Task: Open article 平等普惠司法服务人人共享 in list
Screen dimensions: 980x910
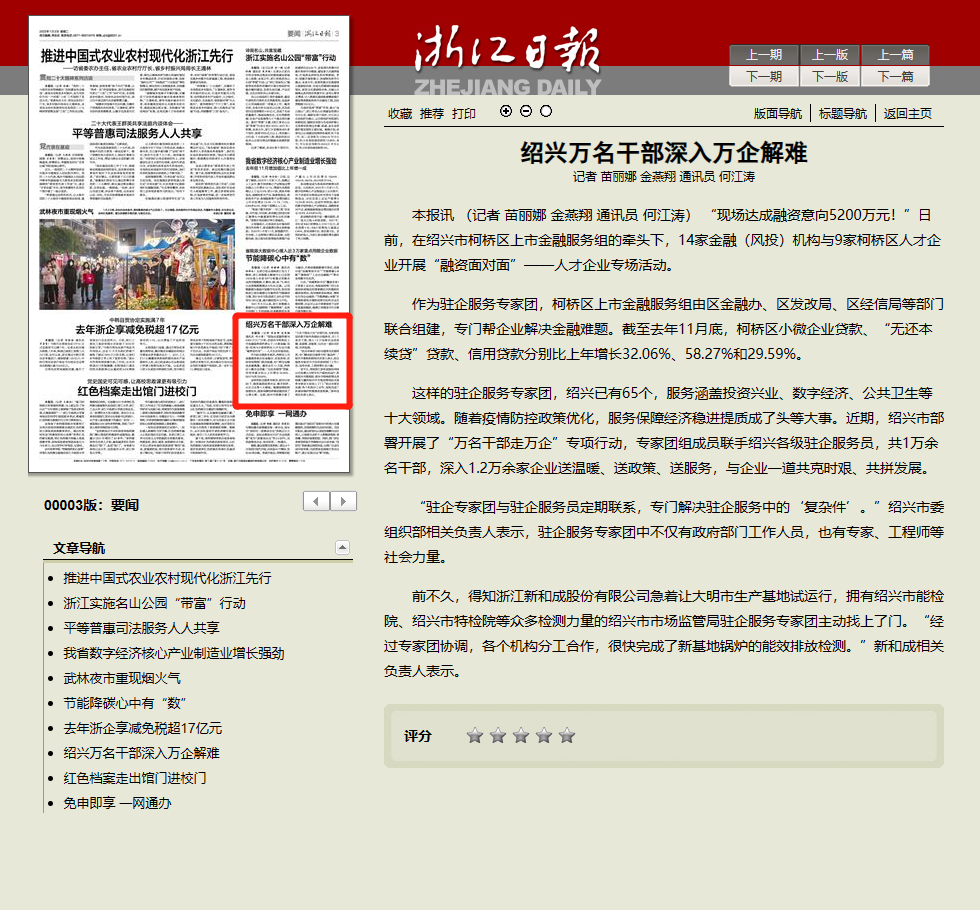Action: click(141, 628)
